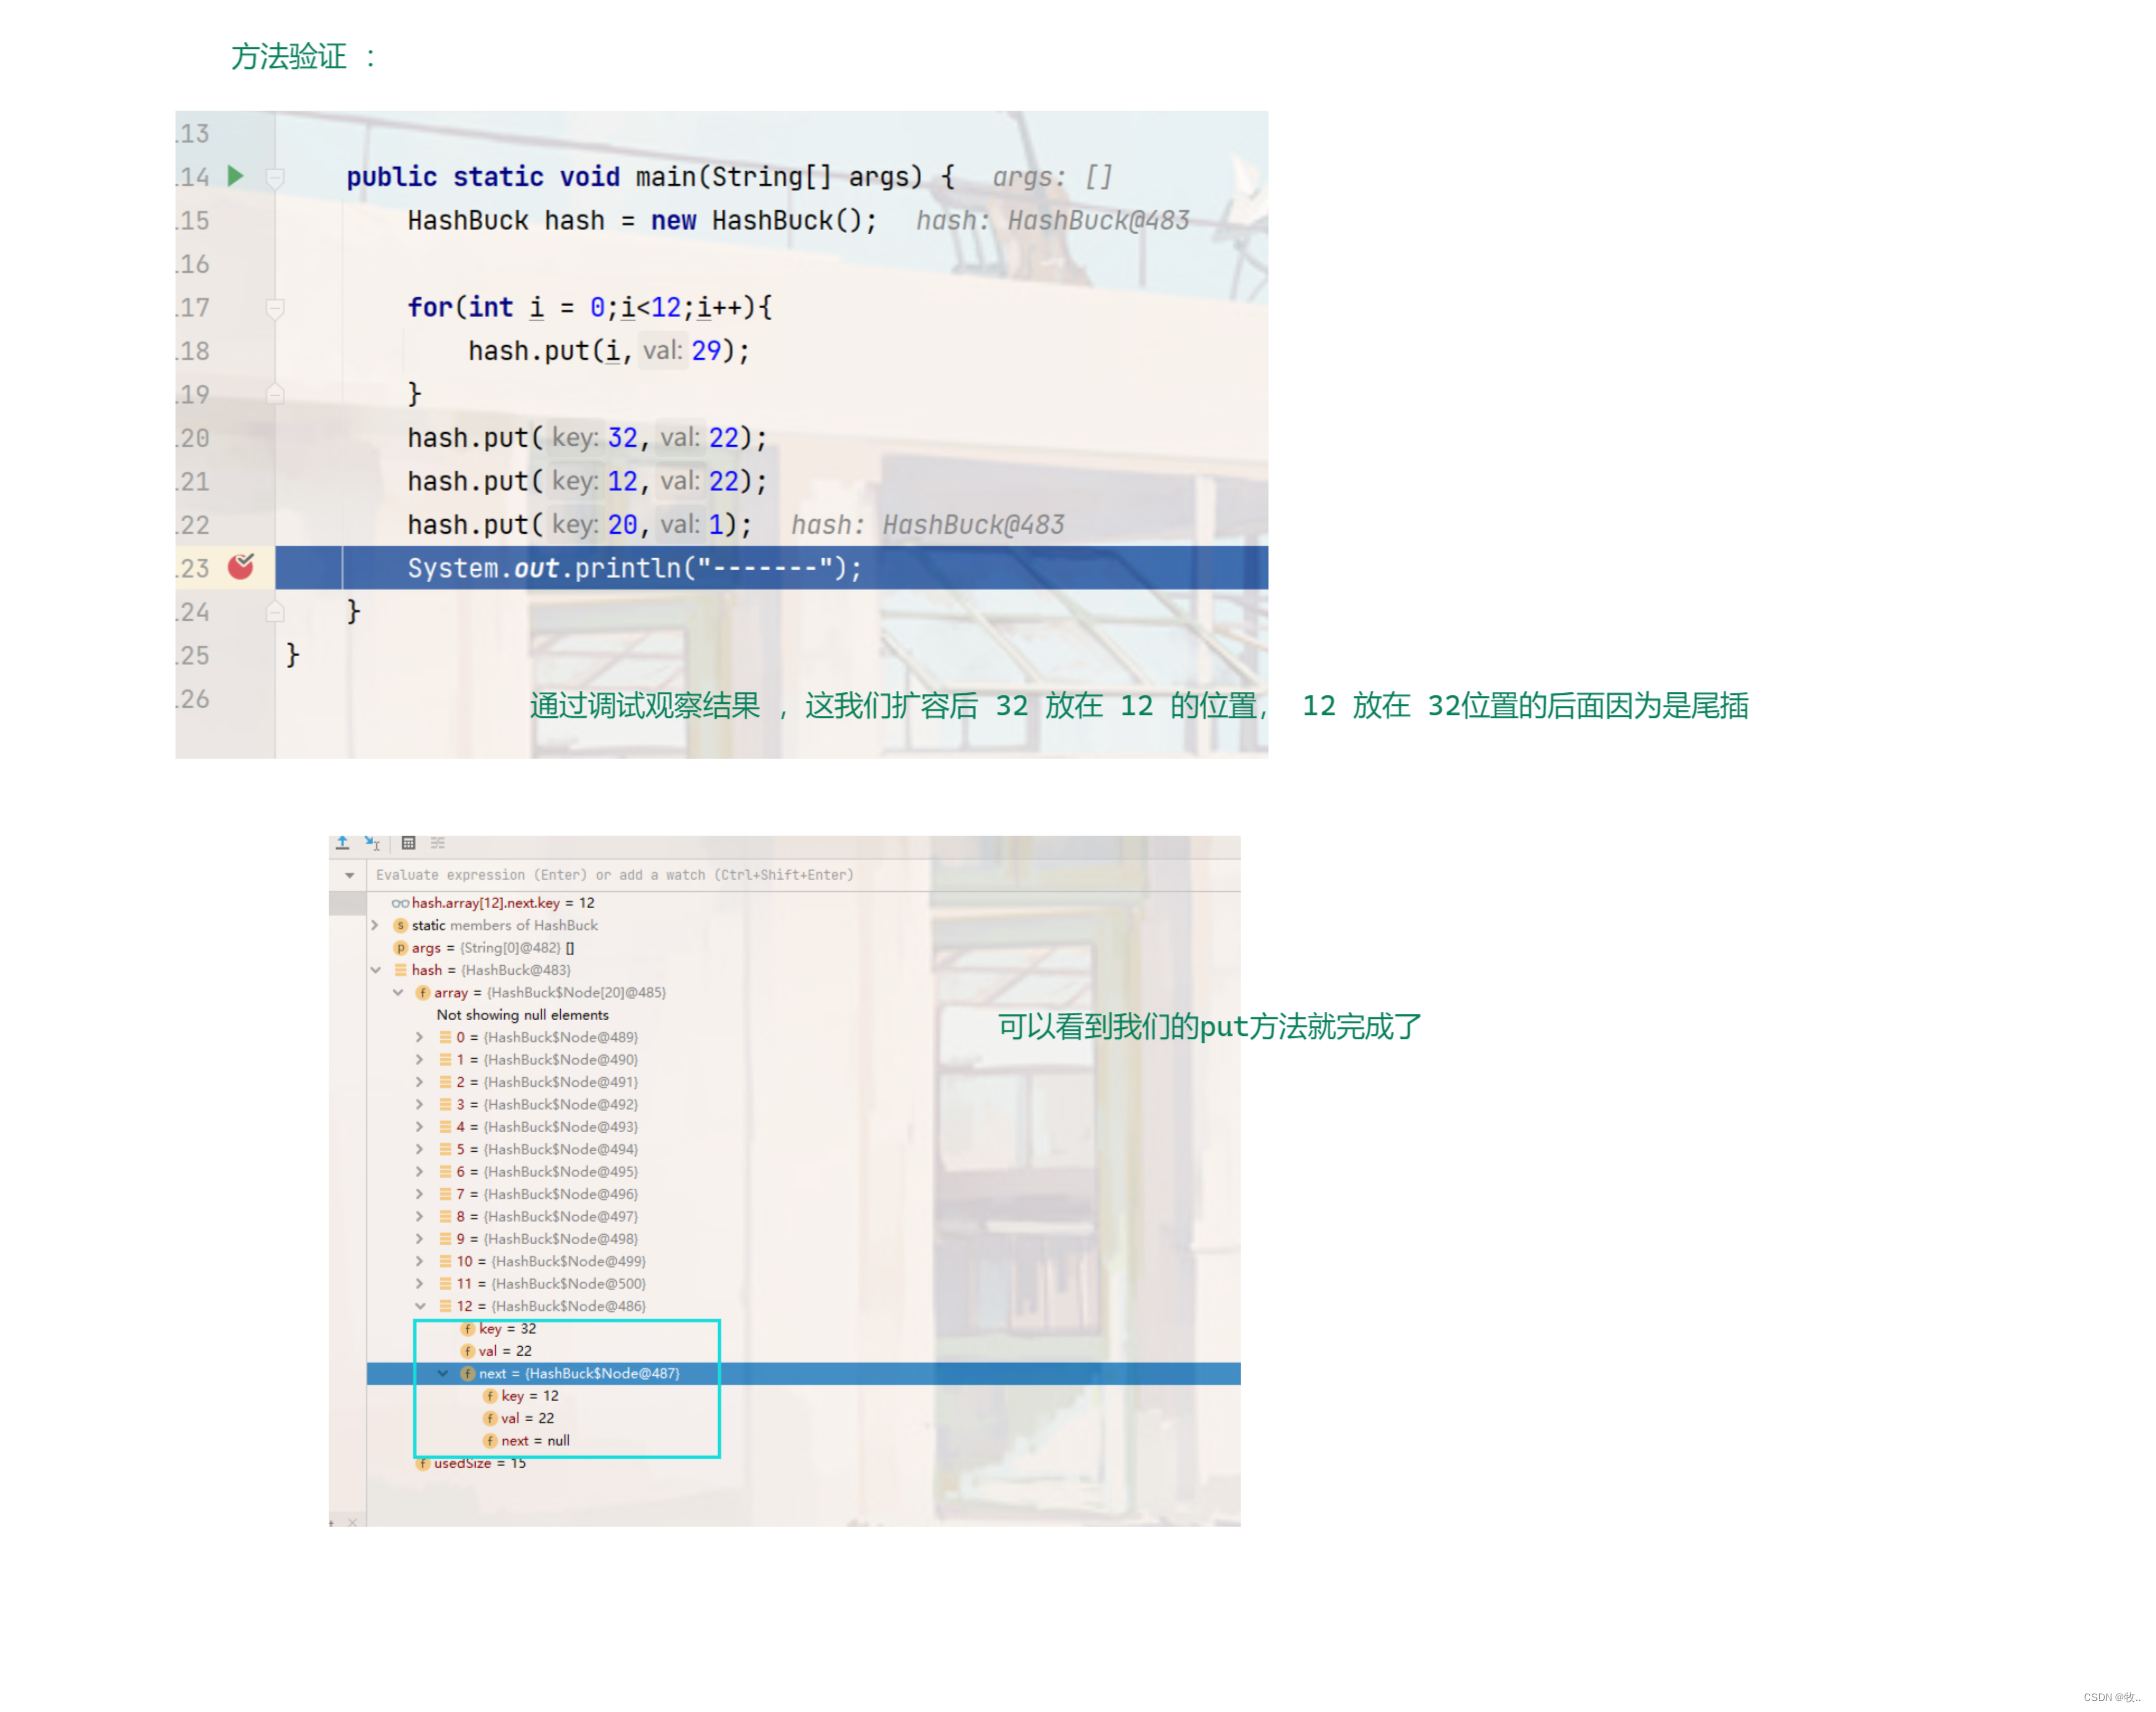Click the Run to Cursor debugger icon

click(x=372, y=843)
